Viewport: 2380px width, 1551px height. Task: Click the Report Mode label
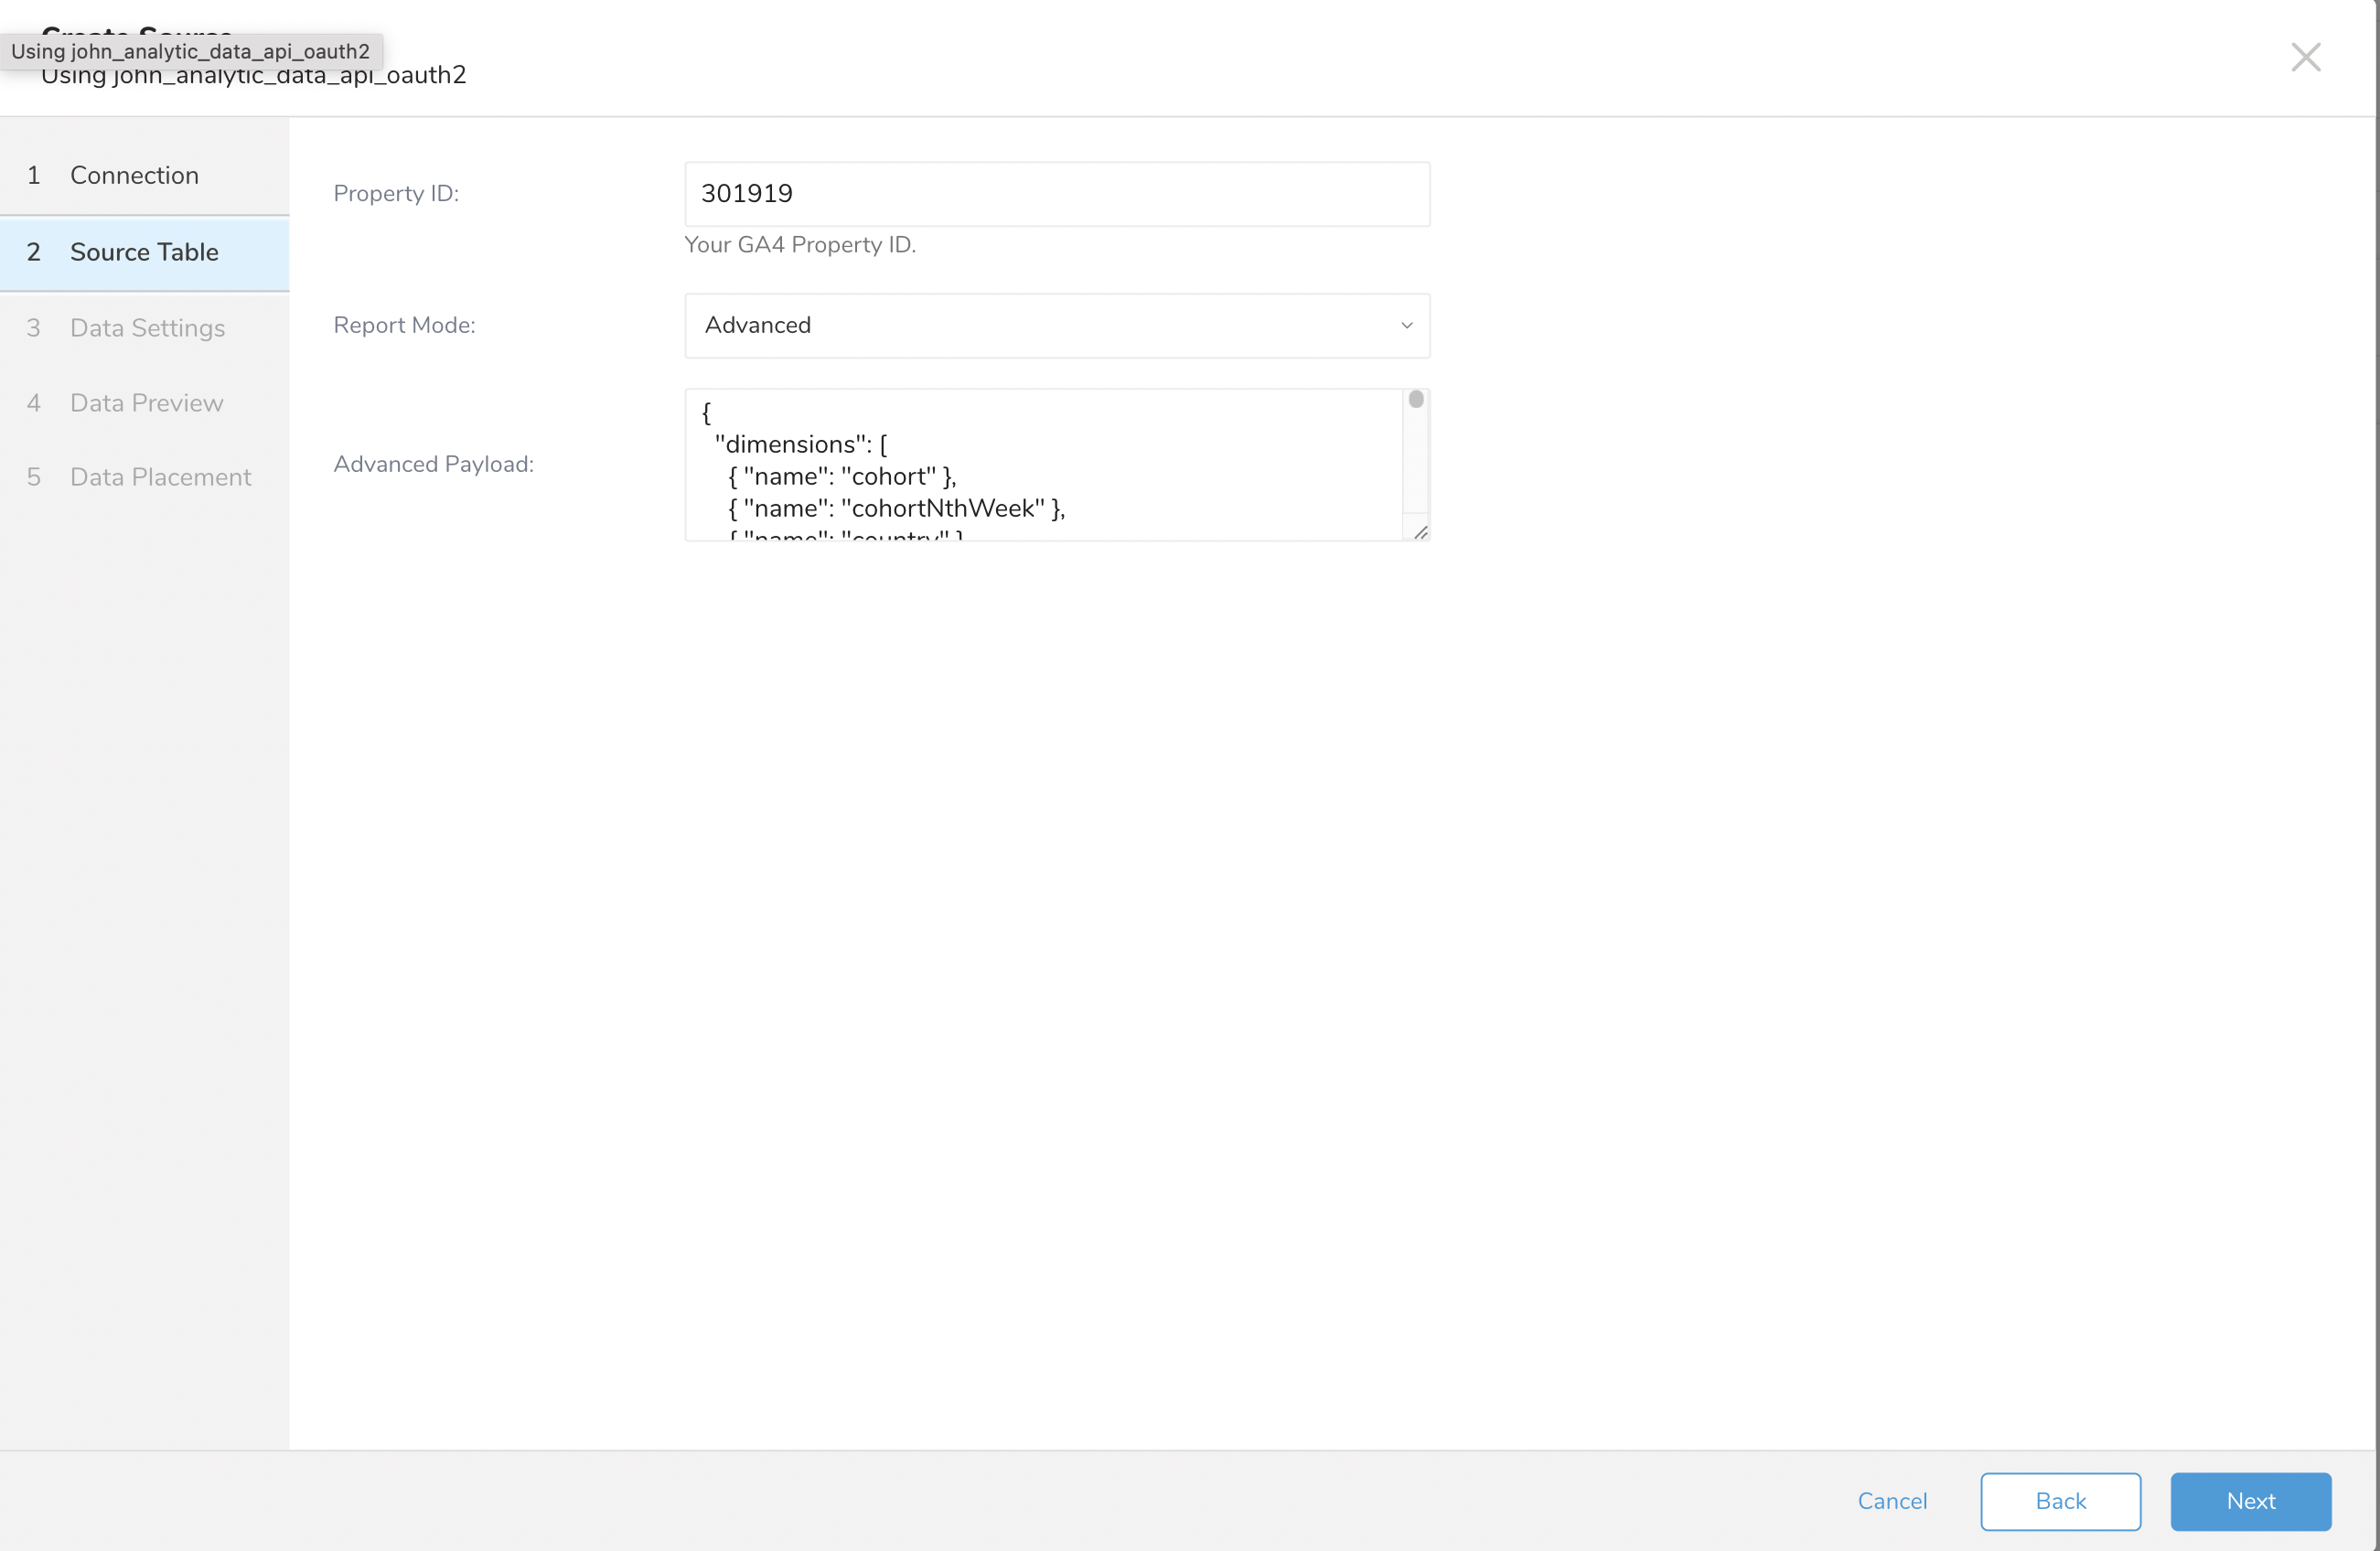pos(404,326)
